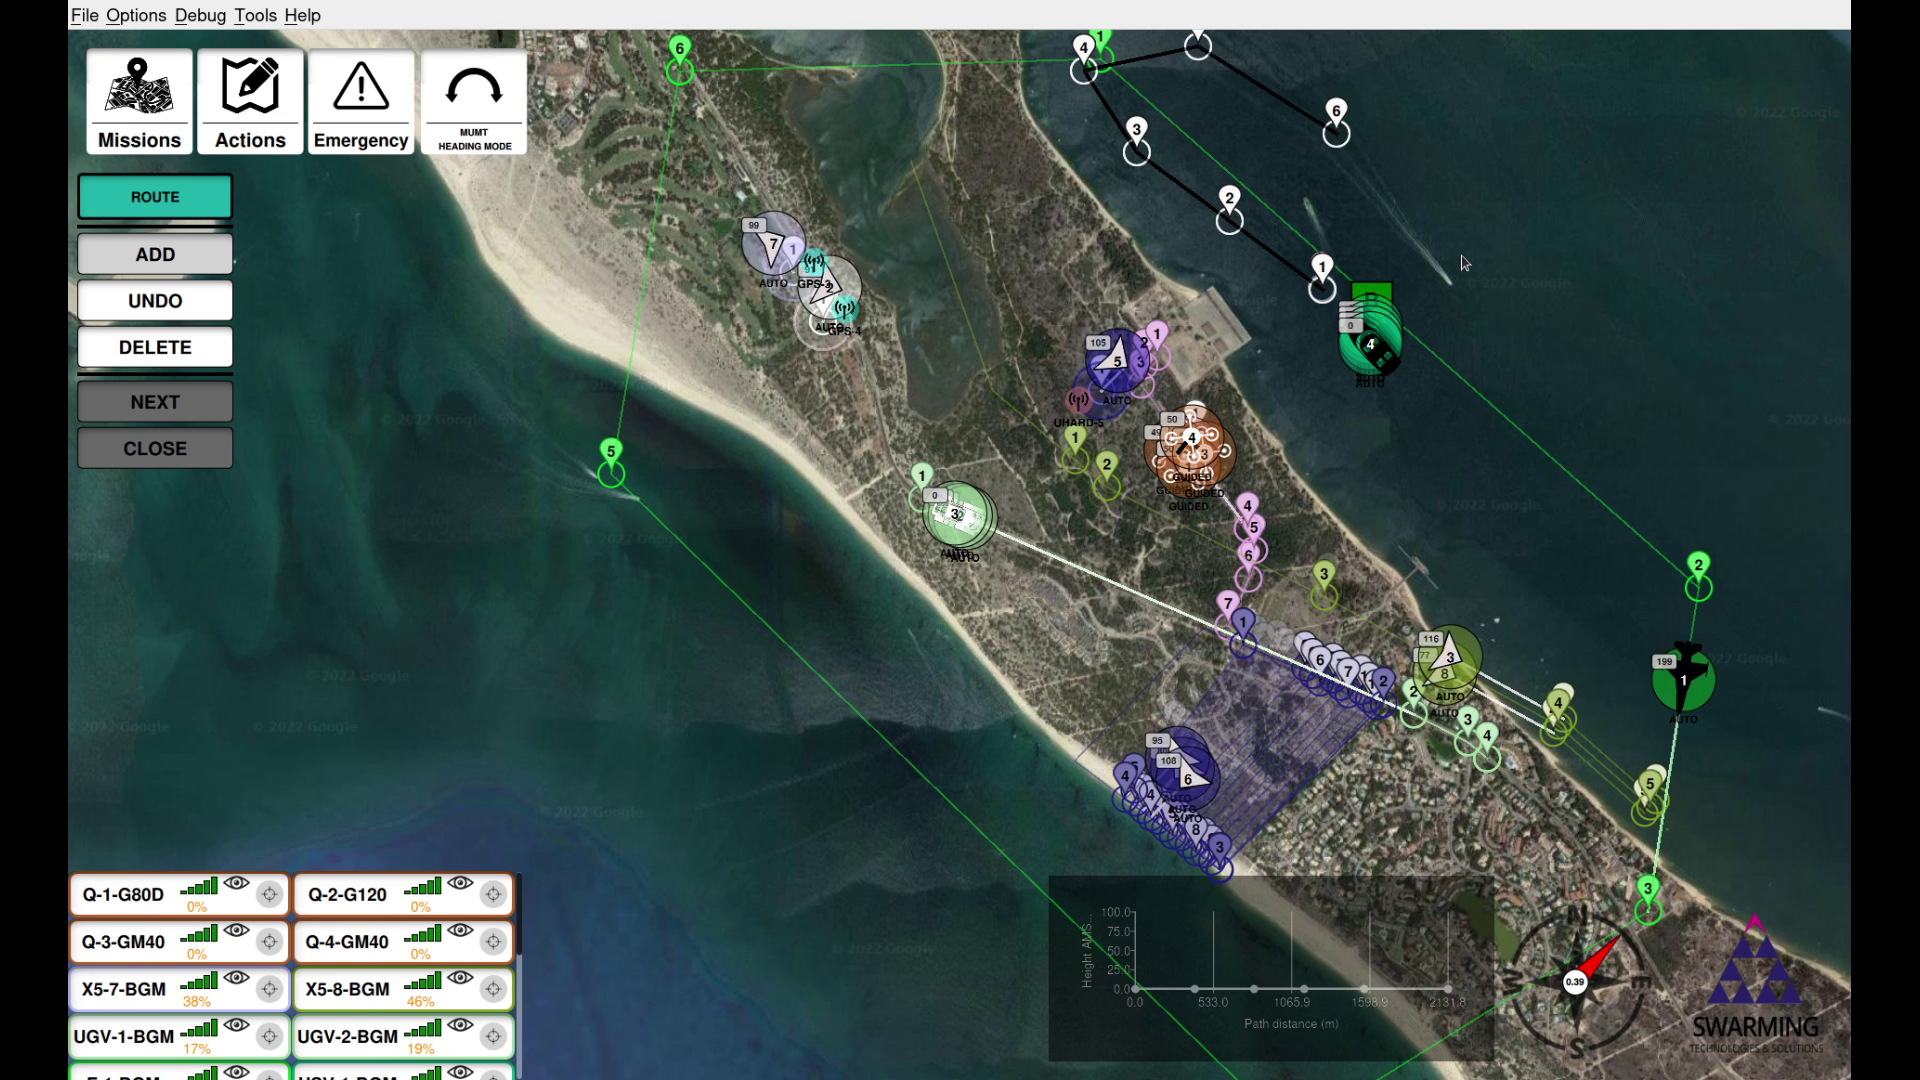Center map on X5-8-BGM vehicle
Image resolution: width=1920 pixels, height=1080 pixels.
coord(493,990)
